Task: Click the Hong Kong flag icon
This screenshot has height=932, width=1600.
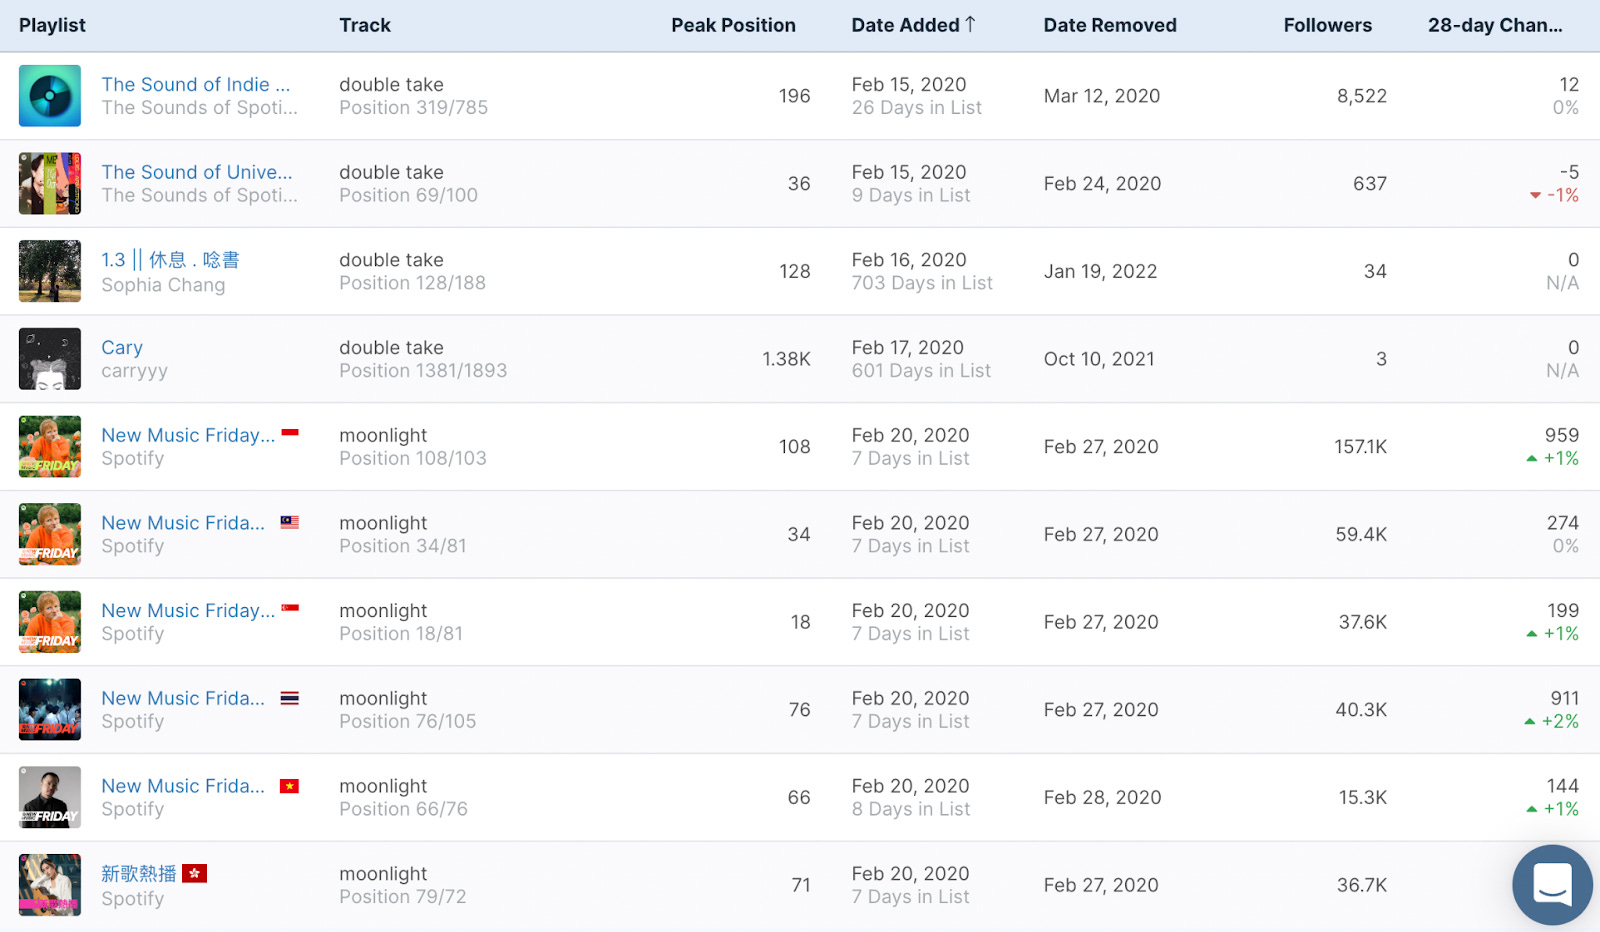Action: pyautogui.click(x=195, y=874)
